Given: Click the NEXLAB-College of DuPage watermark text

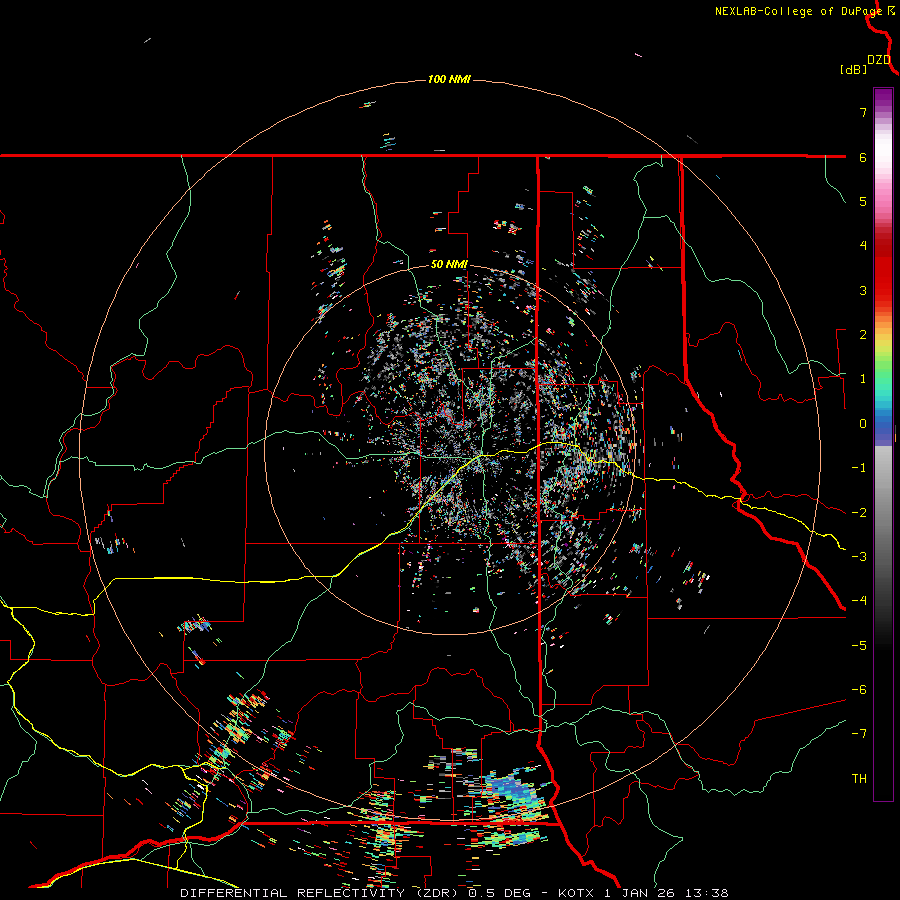Looking at the screenshot, I should [798, 11].
